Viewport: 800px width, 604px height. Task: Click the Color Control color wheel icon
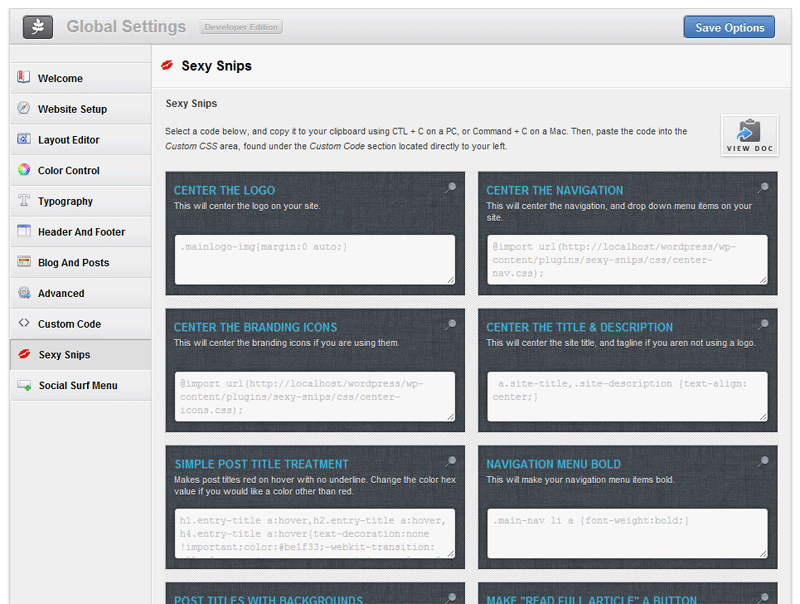coord(23,169)
